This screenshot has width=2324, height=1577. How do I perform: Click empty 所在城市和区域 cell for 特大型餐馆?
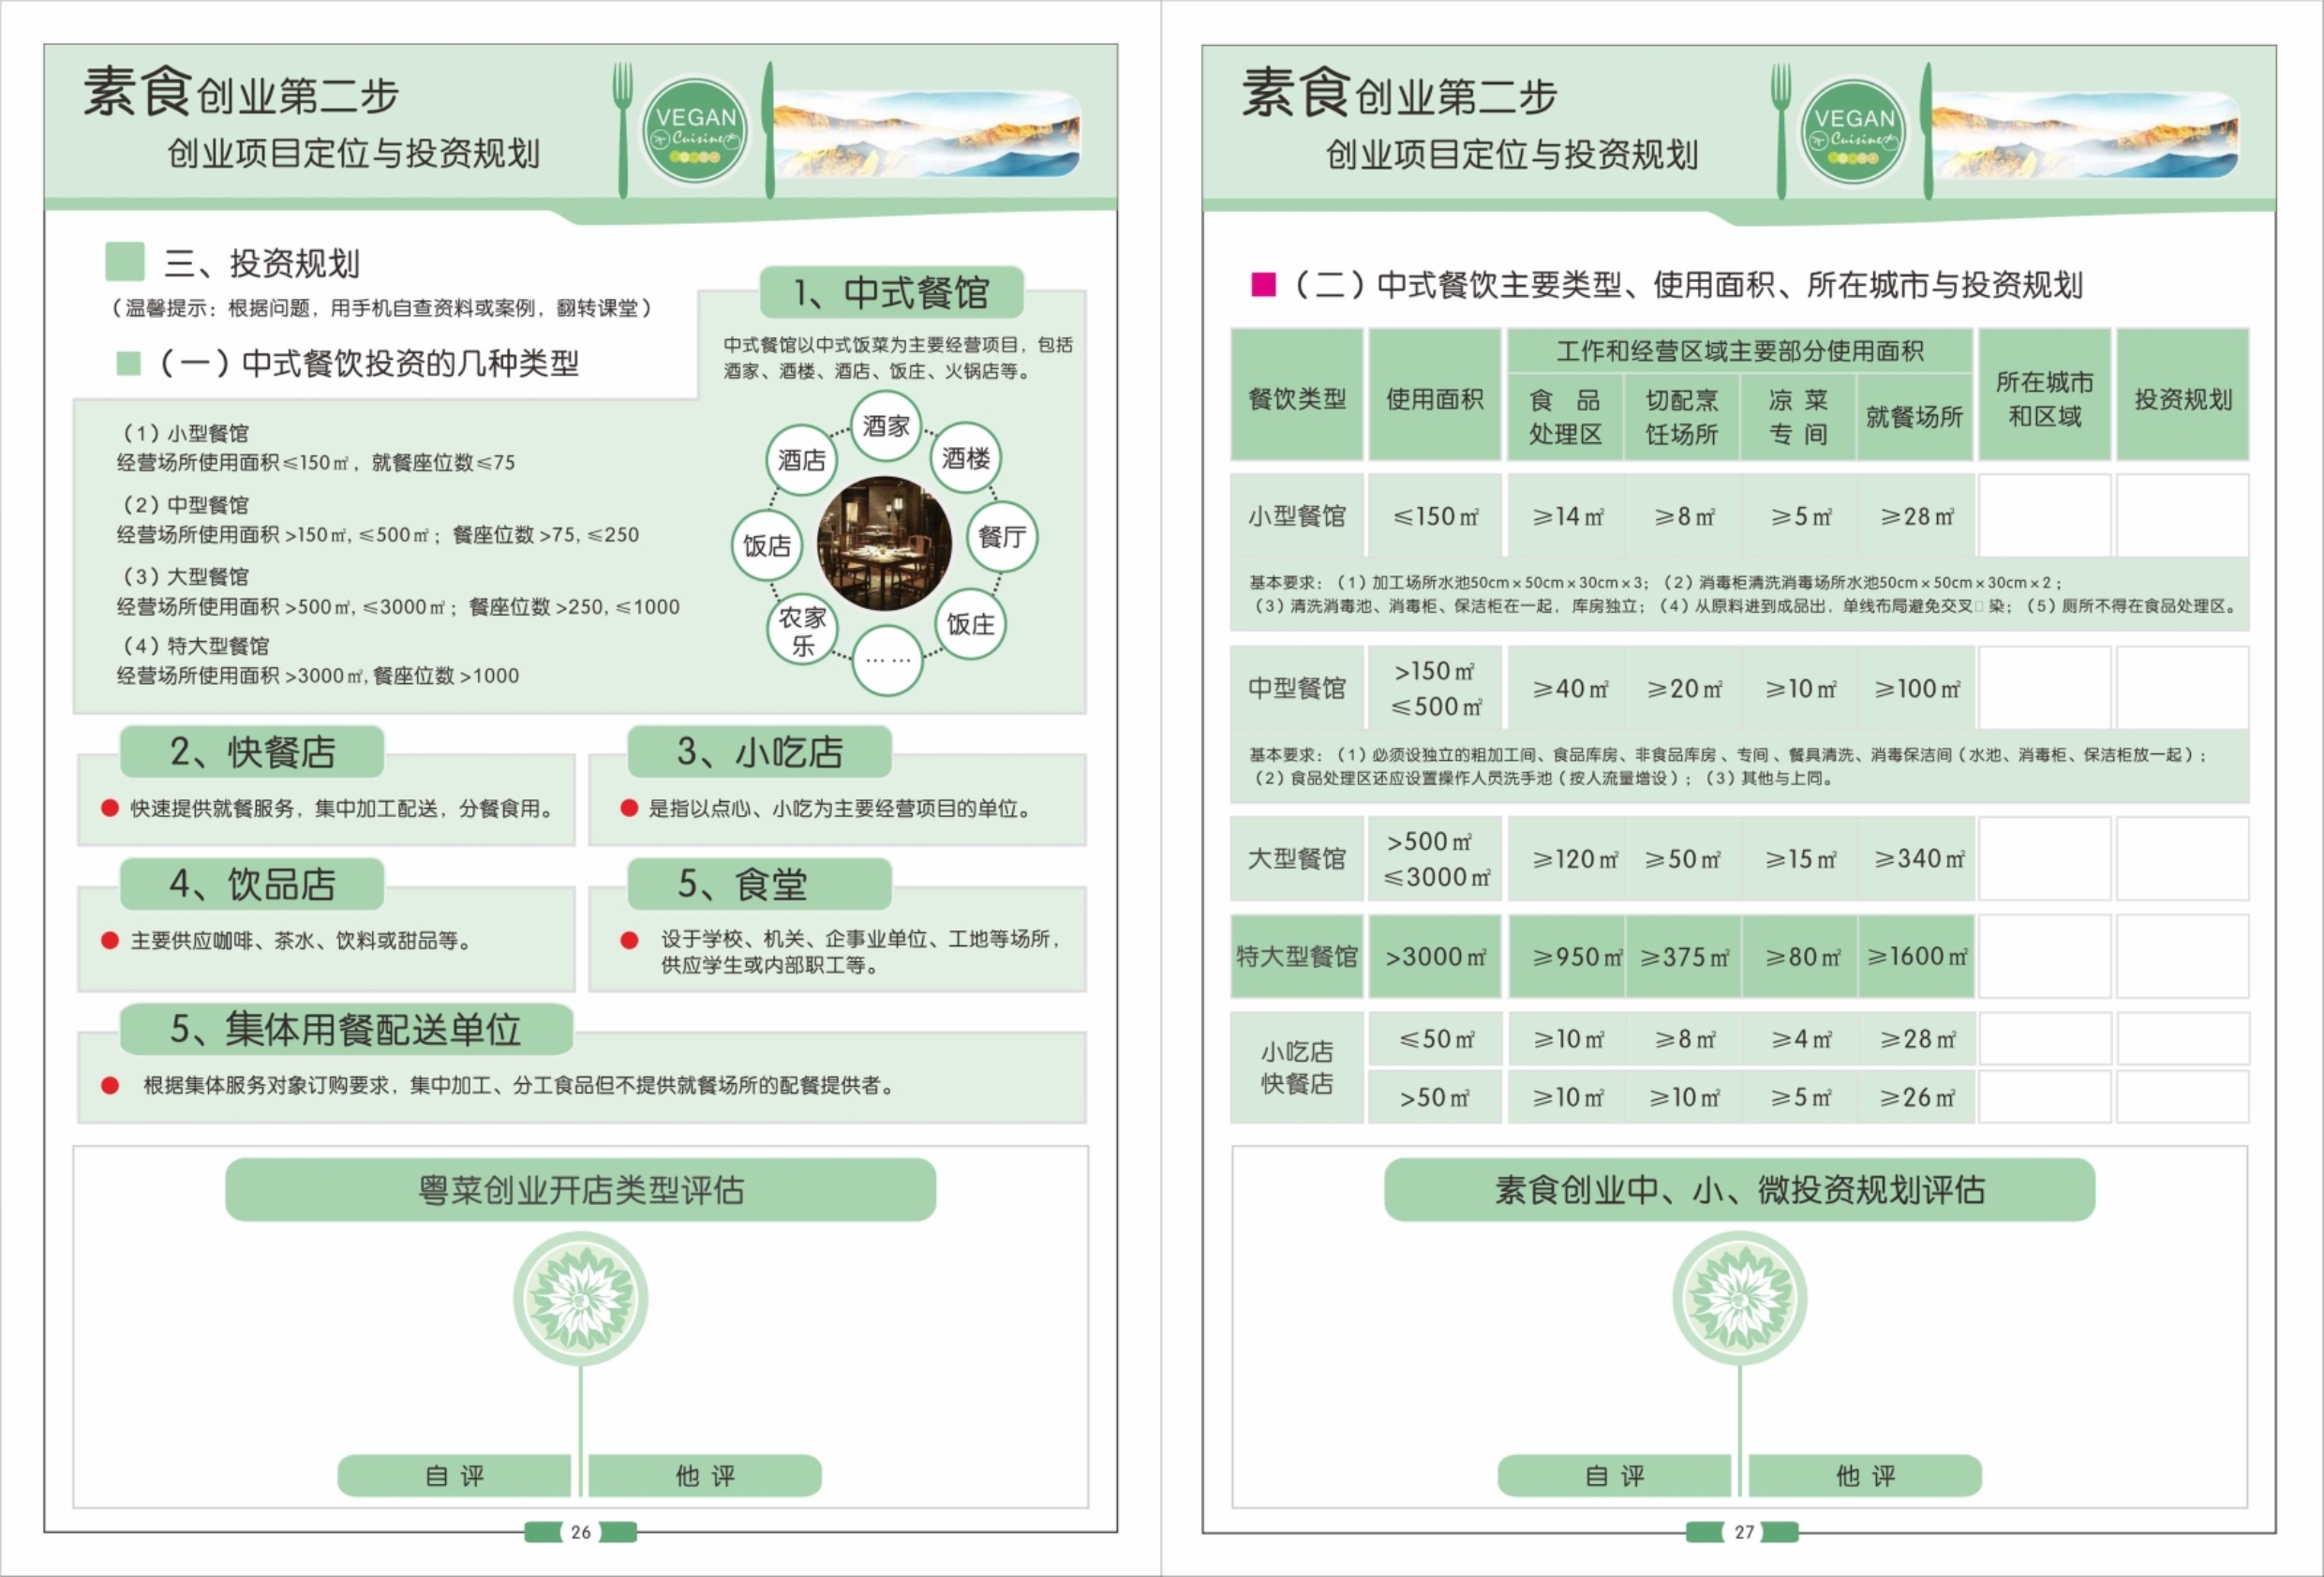2044,956
